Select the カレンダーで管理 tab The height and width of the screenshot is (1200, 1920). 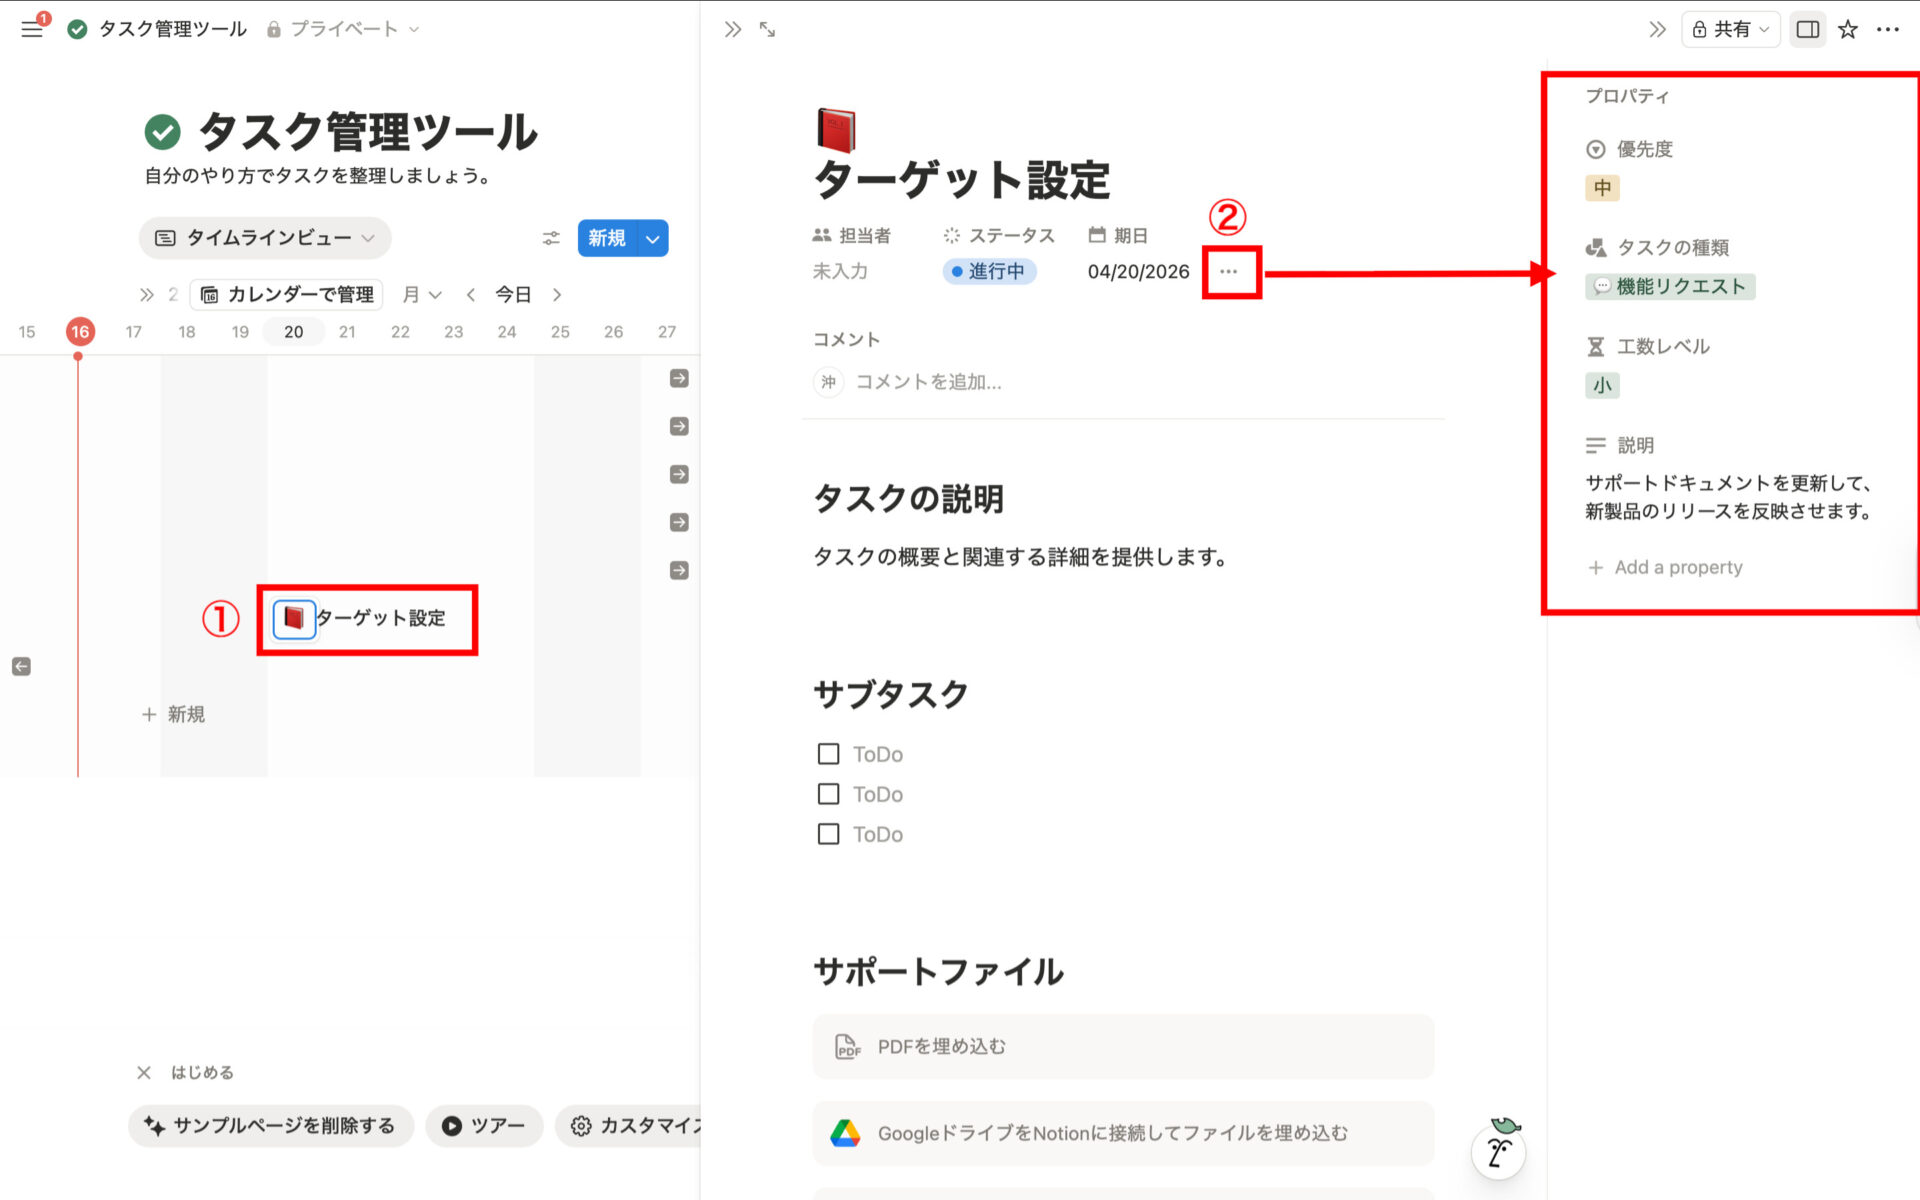[x=288, y=294]
